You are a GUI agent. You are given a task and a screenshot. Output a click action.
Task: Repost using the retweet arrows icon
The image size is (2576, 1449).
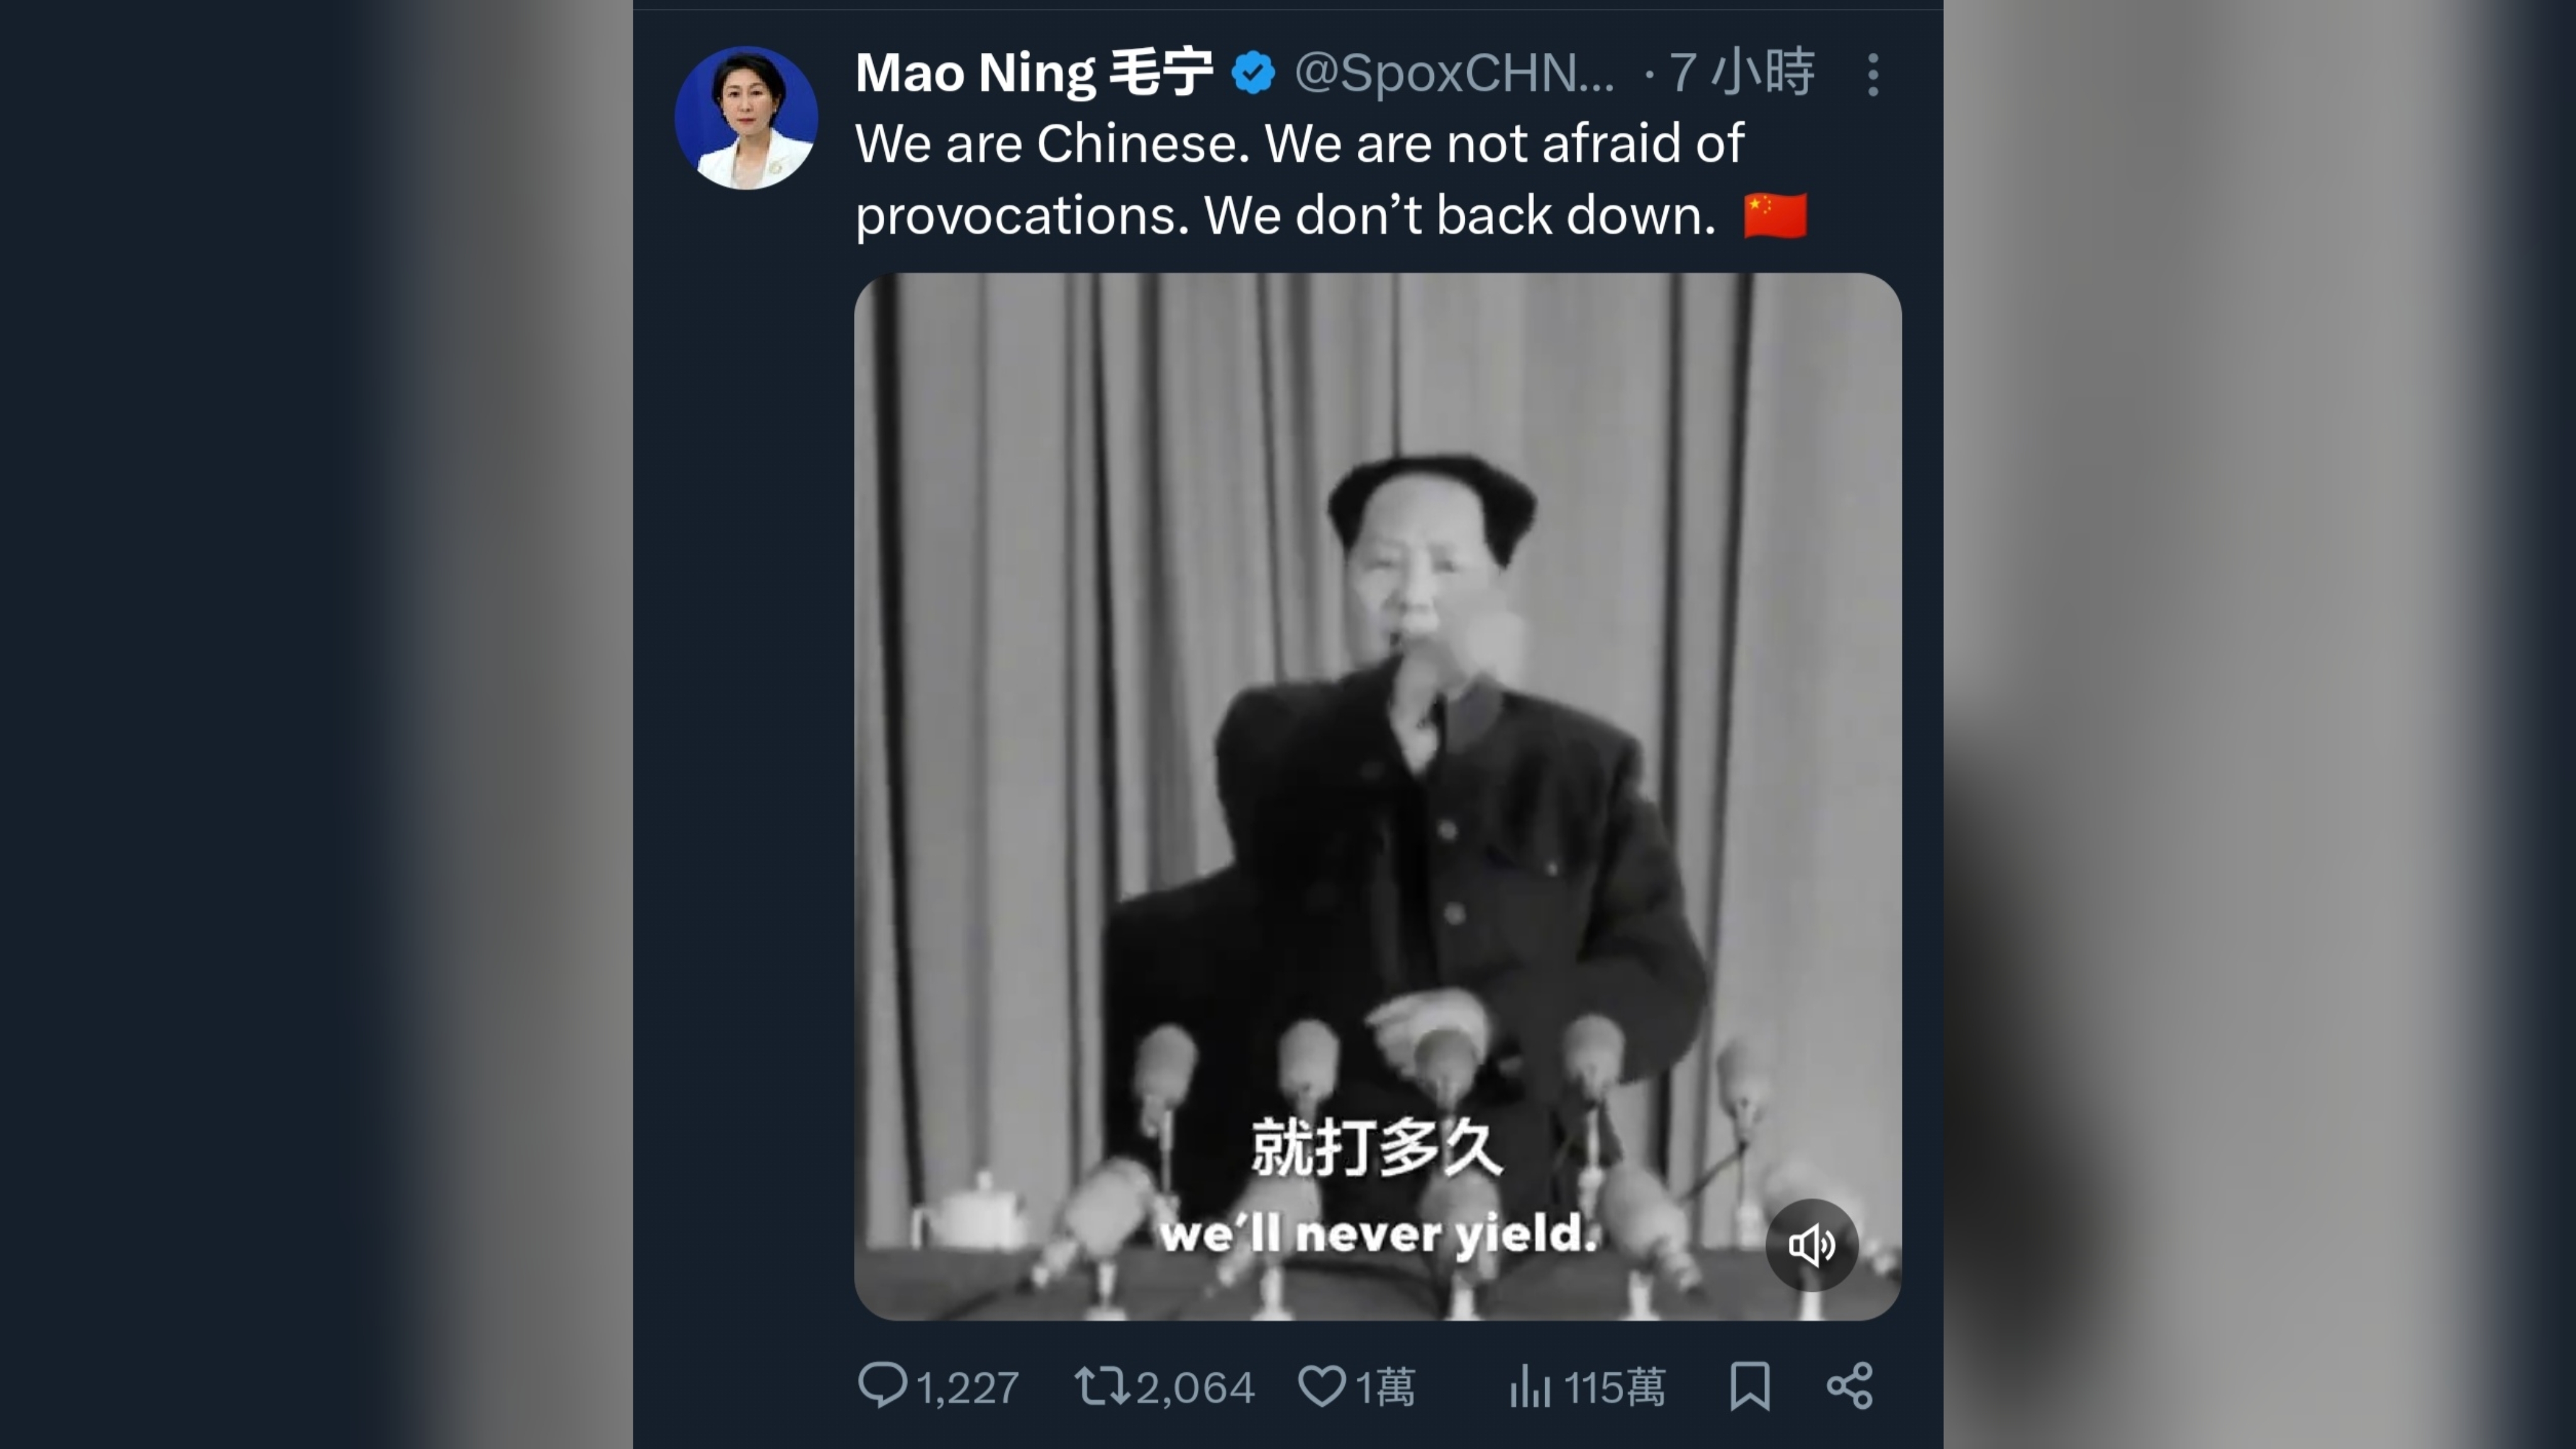pos(1102,1387)
